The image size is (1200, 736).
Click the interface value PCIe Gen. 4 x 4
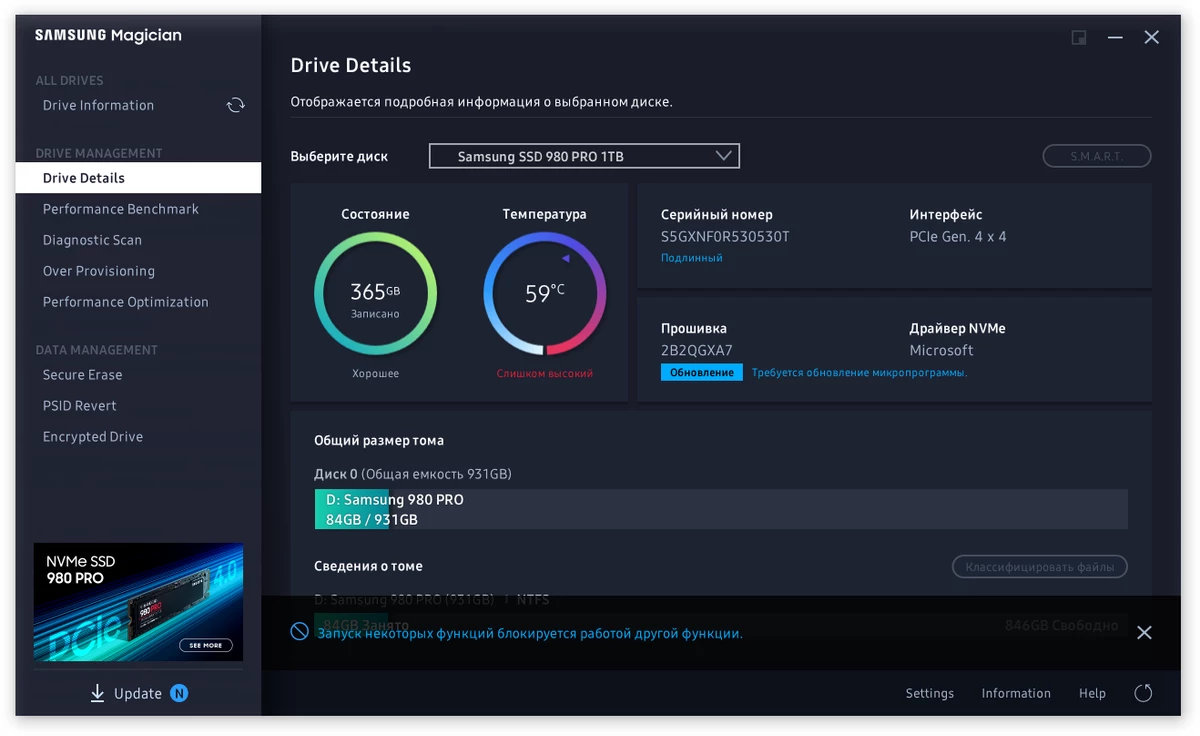tap(958, 237)
